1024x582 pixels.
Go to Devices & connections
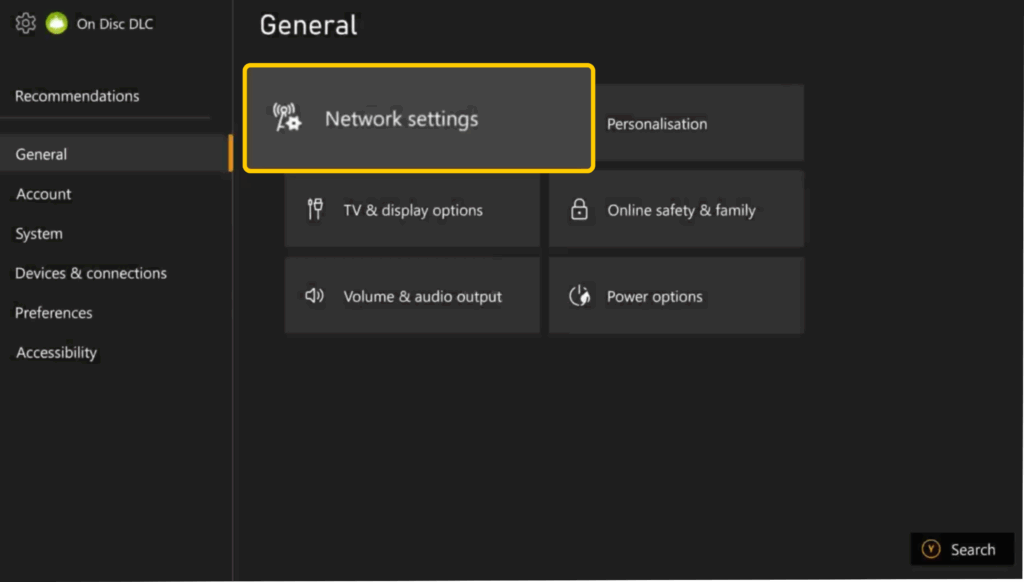point(90,273)
